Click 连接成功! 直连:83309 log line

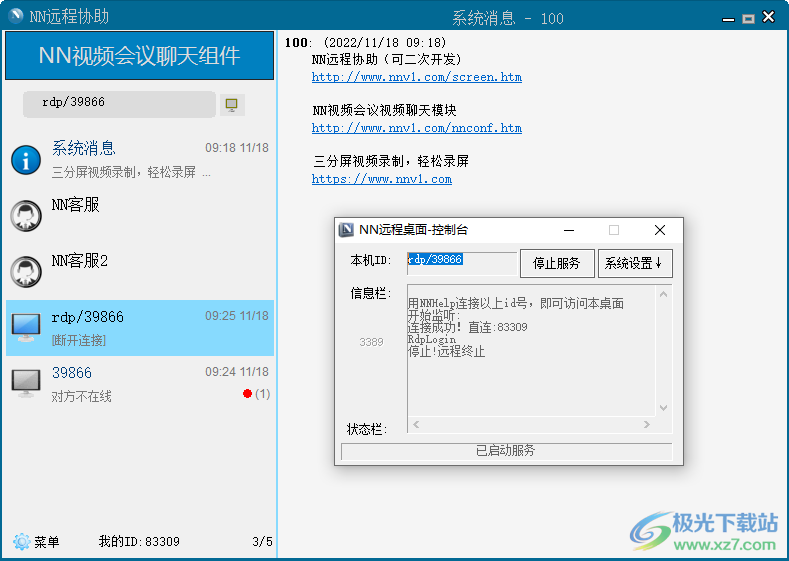tap(467, 328)
